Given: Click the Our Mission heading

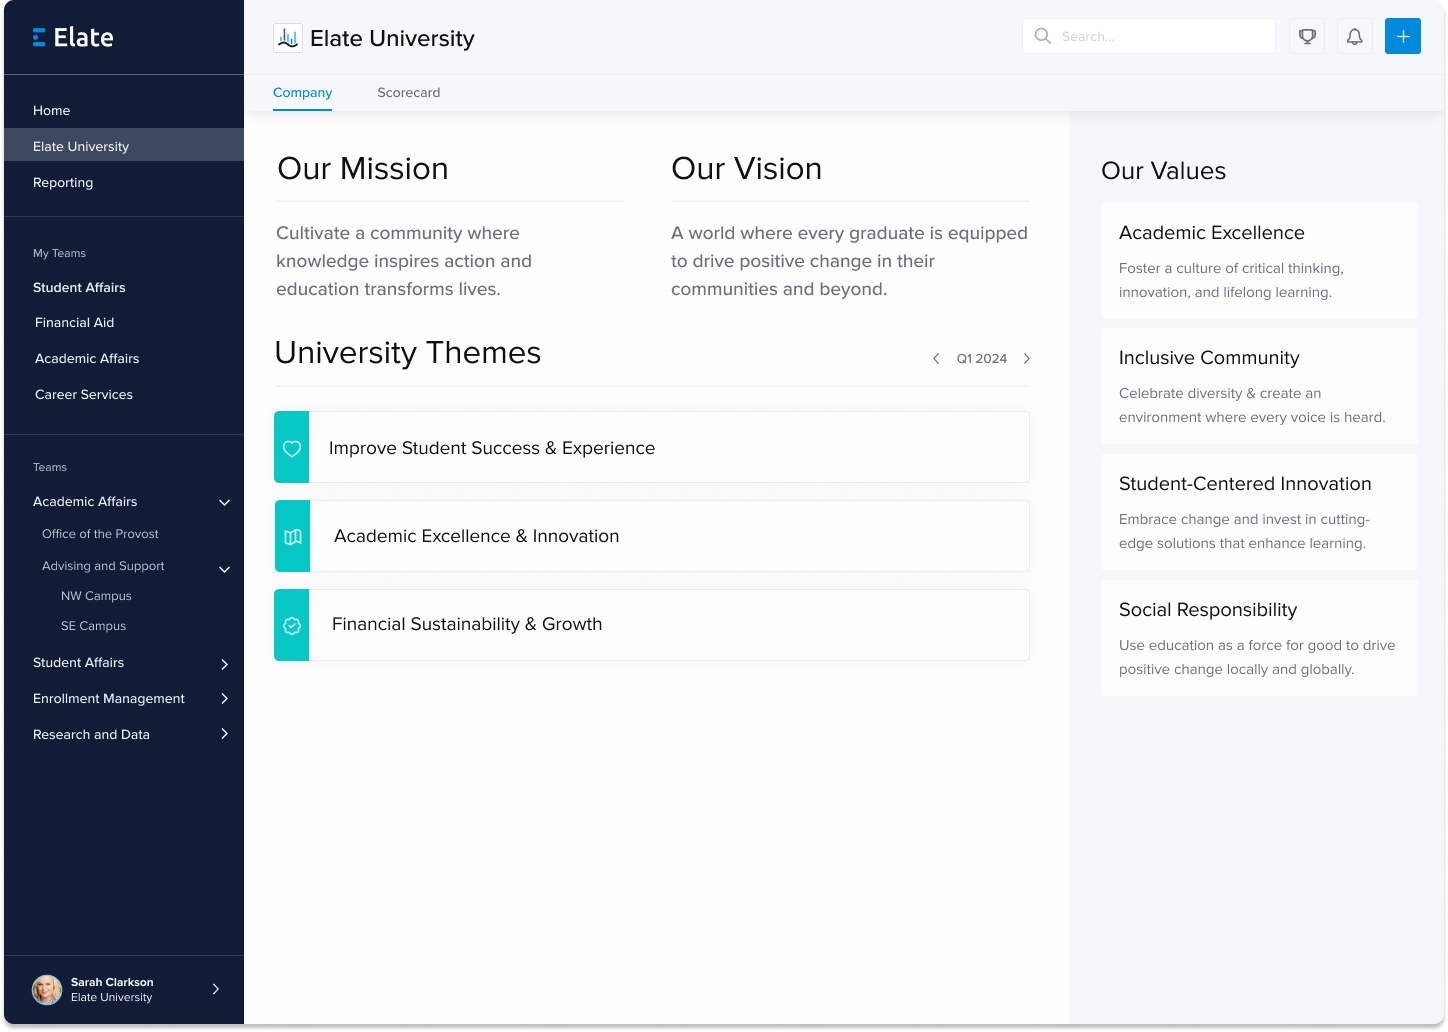Looking at the screenshot, I should coord(363,169).
